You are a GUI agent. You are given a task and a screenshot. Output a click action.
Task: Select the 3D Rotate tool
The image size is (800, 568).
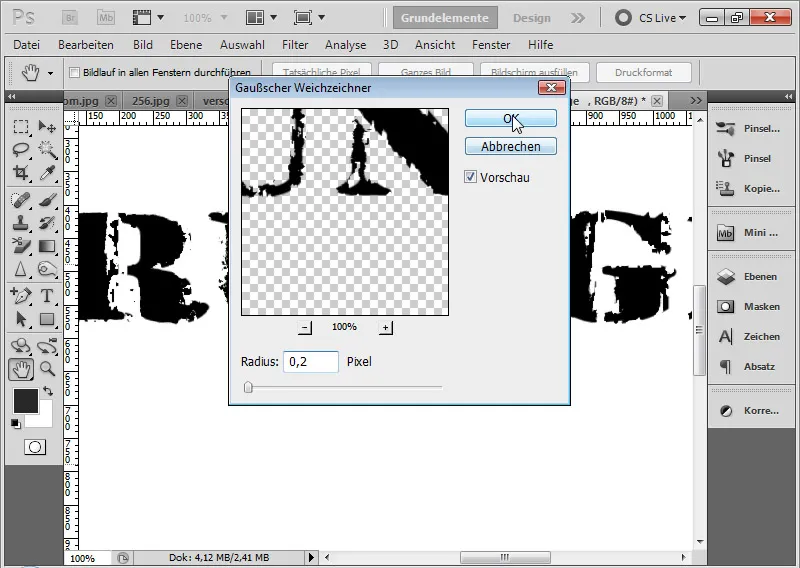coord(21,345)
